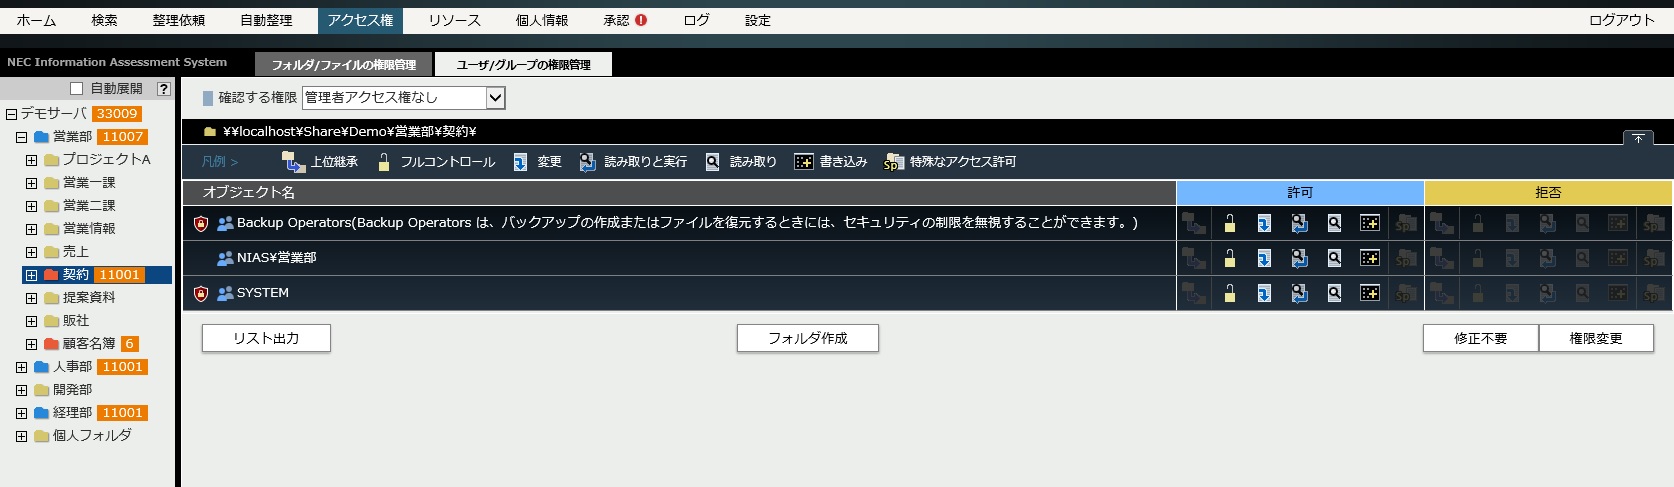Toggle allow Full Control for Backup Operators

pos(1230,223)
